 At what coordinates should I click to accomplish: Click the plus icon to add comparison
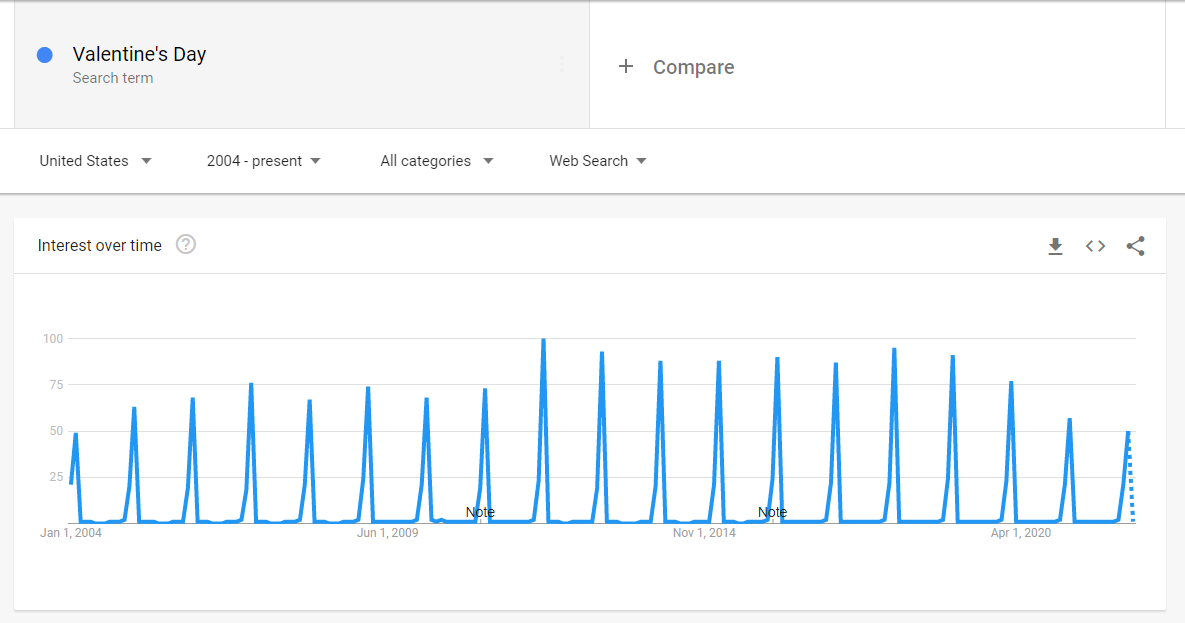(626, 67)
